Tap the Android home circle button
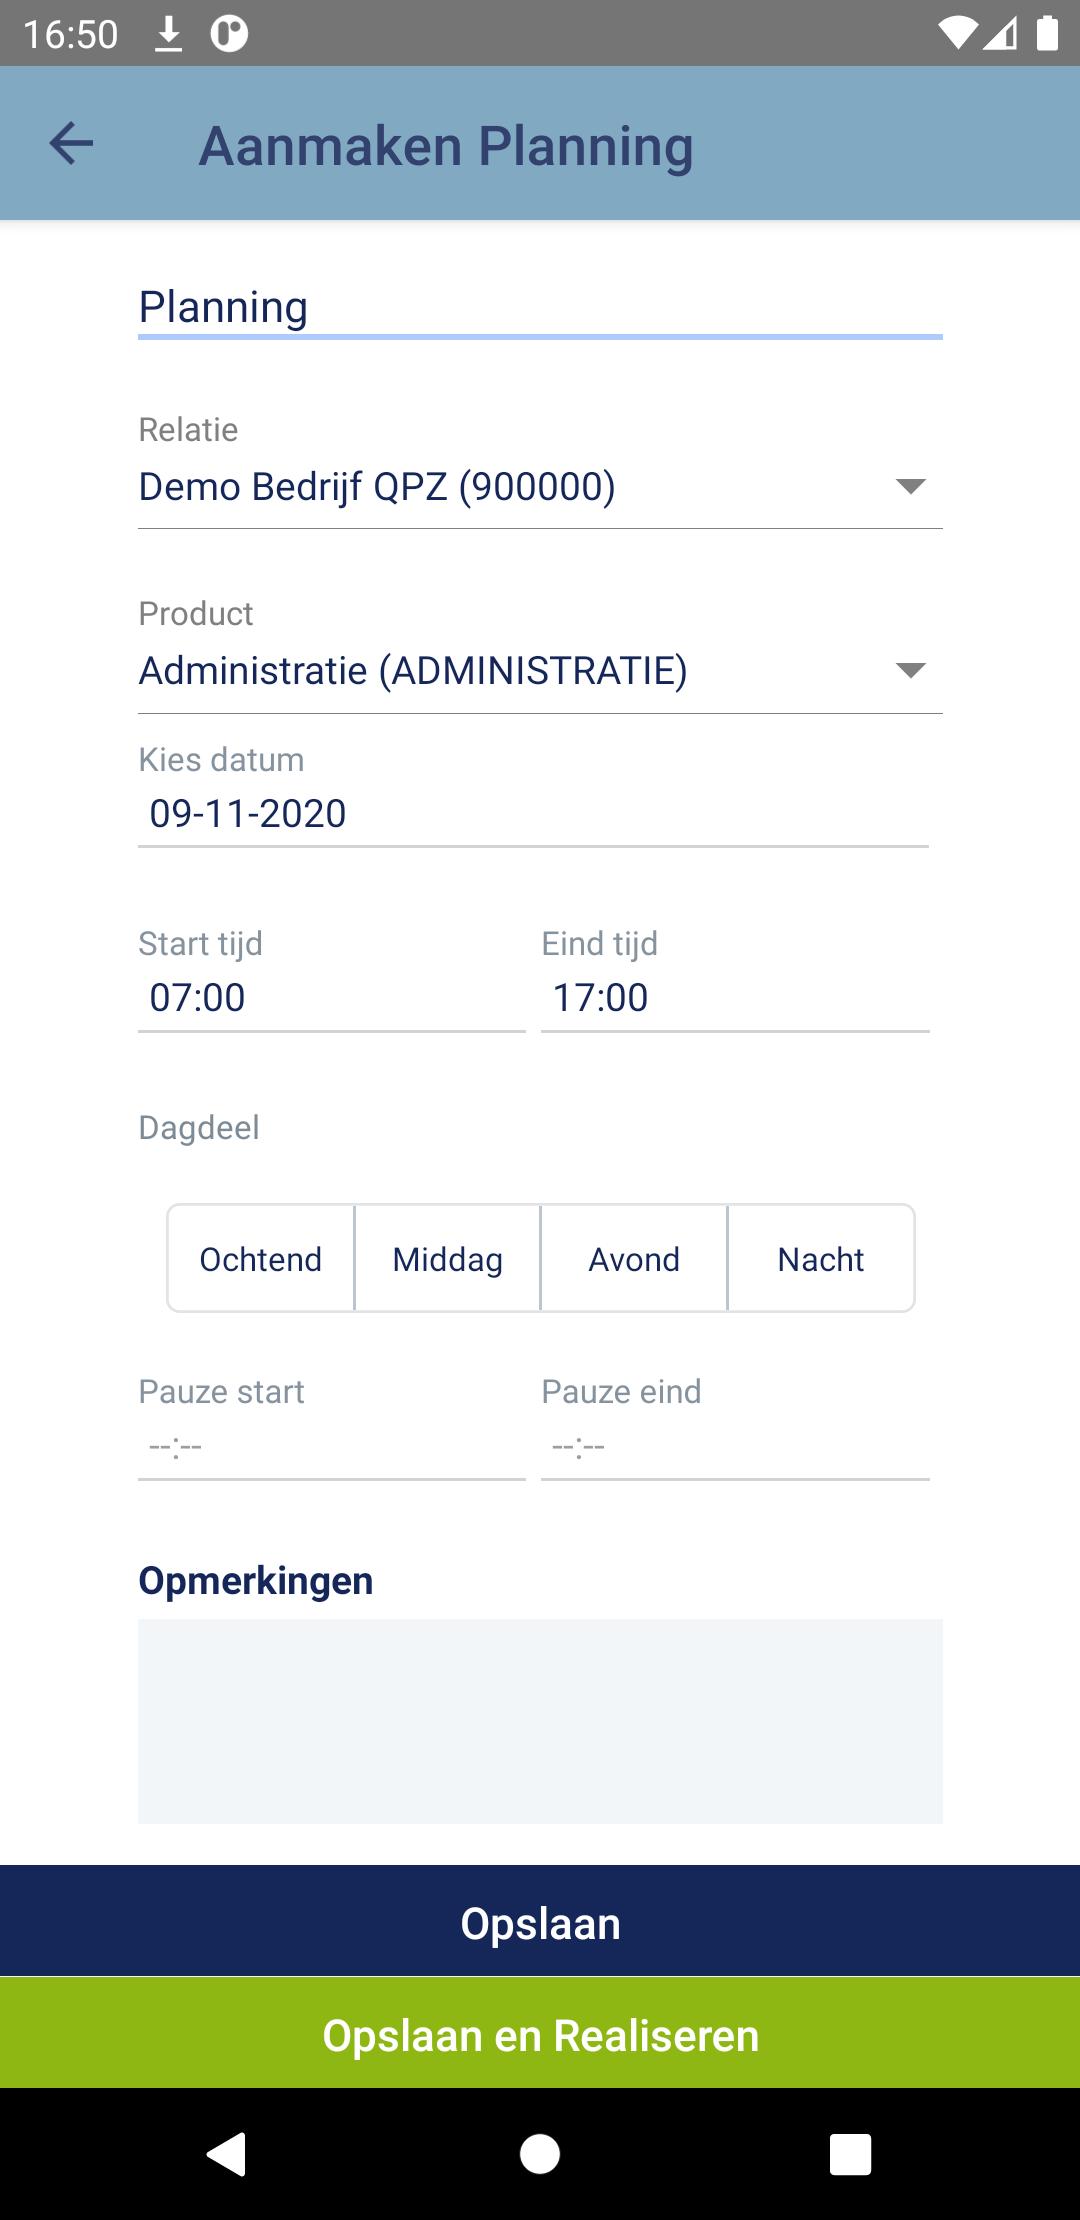This screenshot has width=1080, height=2220. point(540,2153)
